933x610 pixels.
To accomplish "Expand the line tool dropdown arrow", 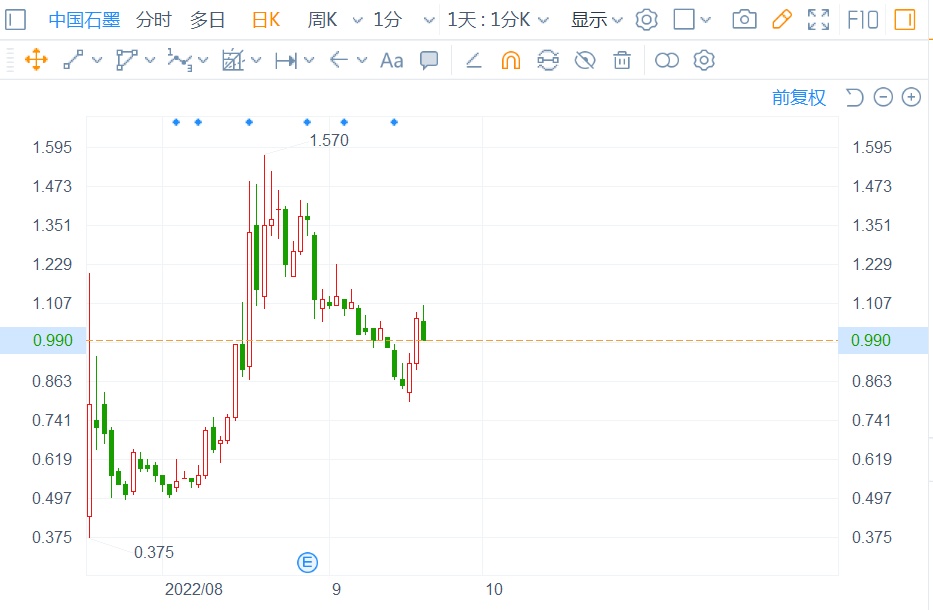I will tap(97, 60).
